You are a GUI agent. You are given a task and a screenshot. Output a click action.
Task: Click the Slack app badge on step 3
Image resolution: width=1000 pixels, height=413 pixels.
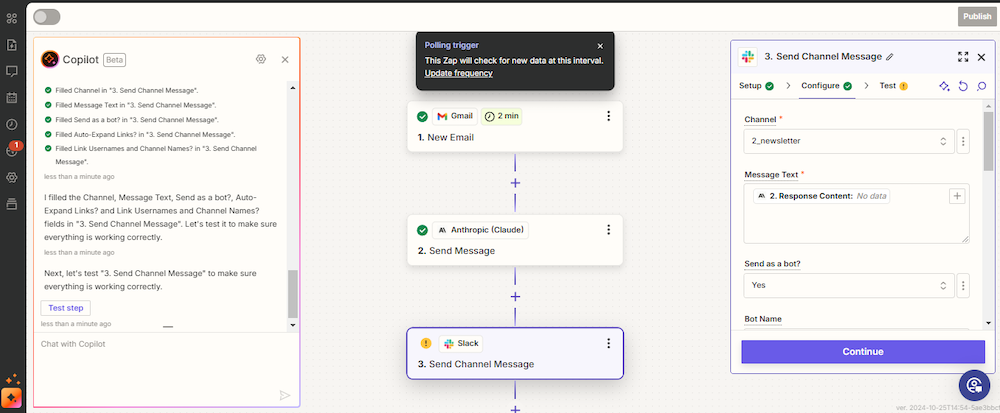tap(460, 344)
